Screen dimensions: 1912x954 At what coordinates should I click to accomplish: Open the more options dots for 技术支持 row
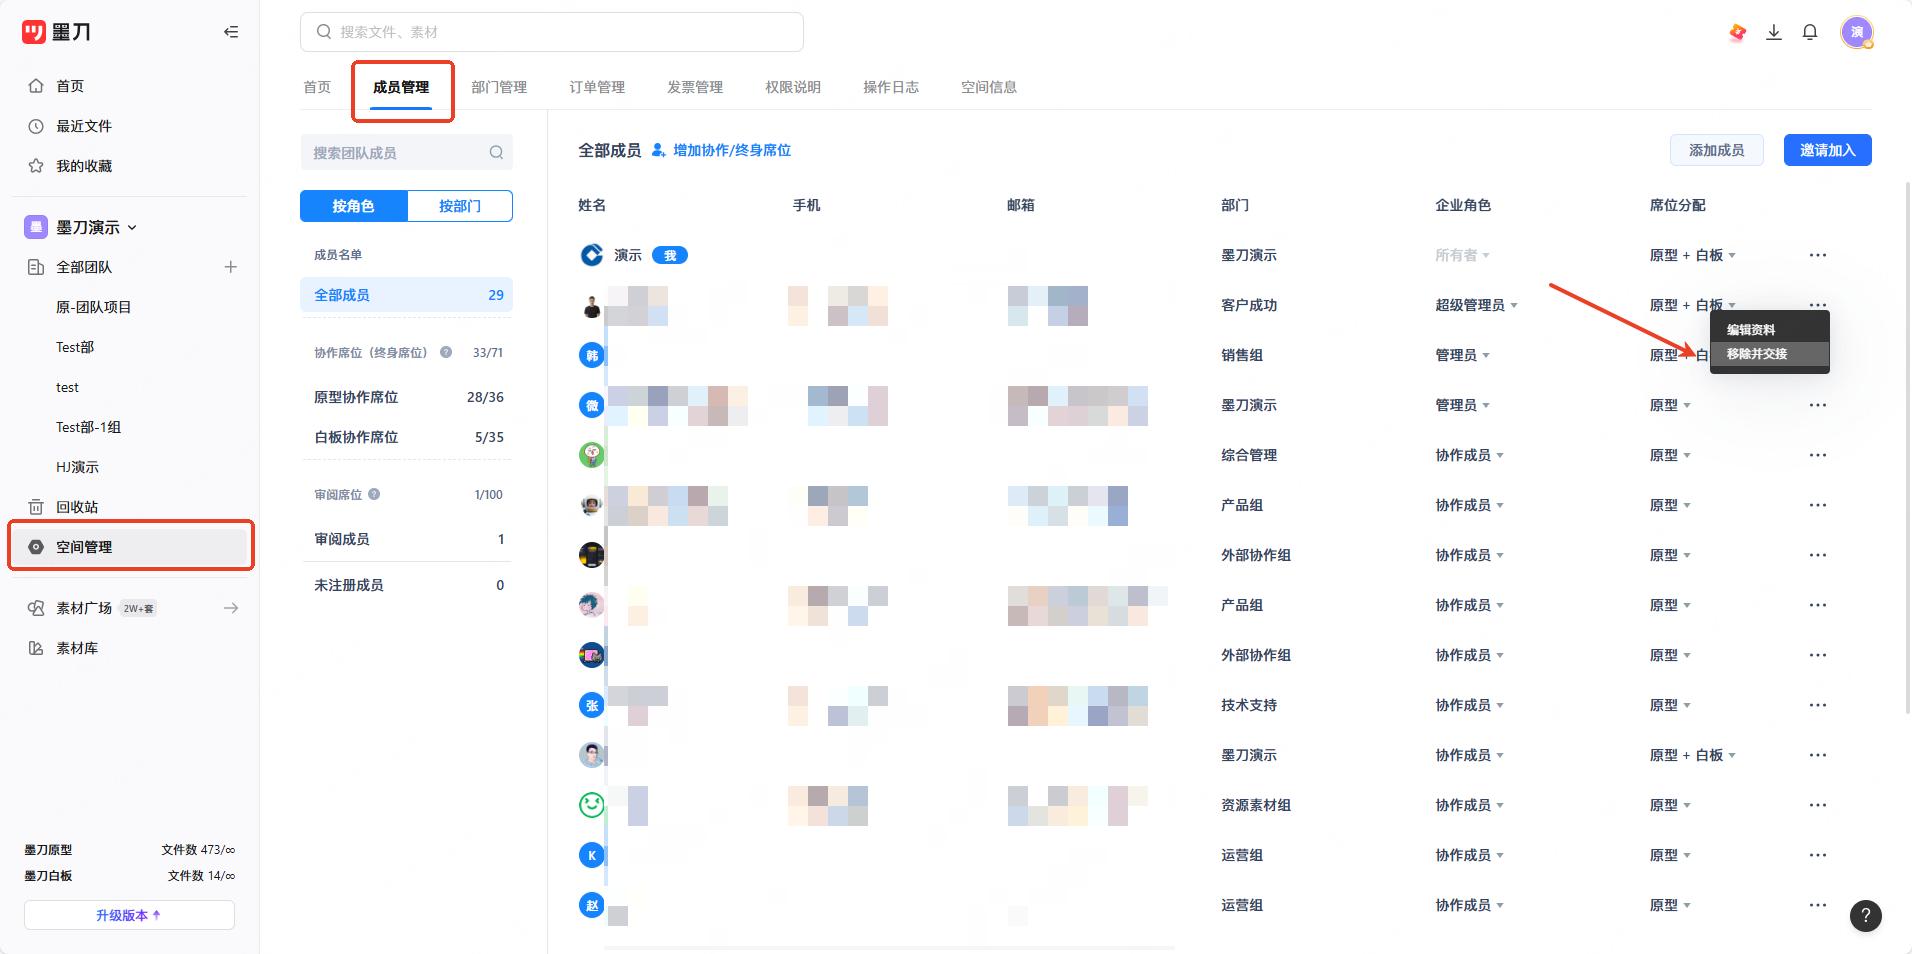point(1818,705)
